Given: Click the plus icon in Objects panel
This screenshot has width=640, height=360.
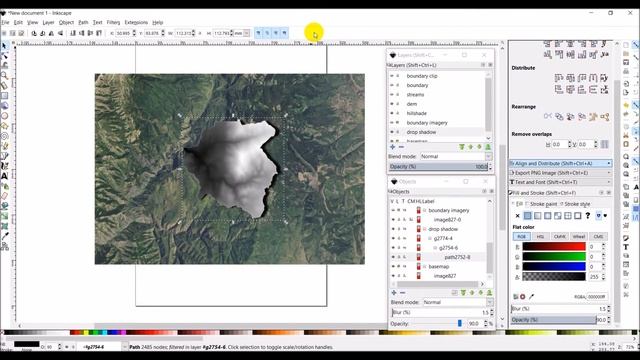Looking at the screenshot, I should point(394,293).
